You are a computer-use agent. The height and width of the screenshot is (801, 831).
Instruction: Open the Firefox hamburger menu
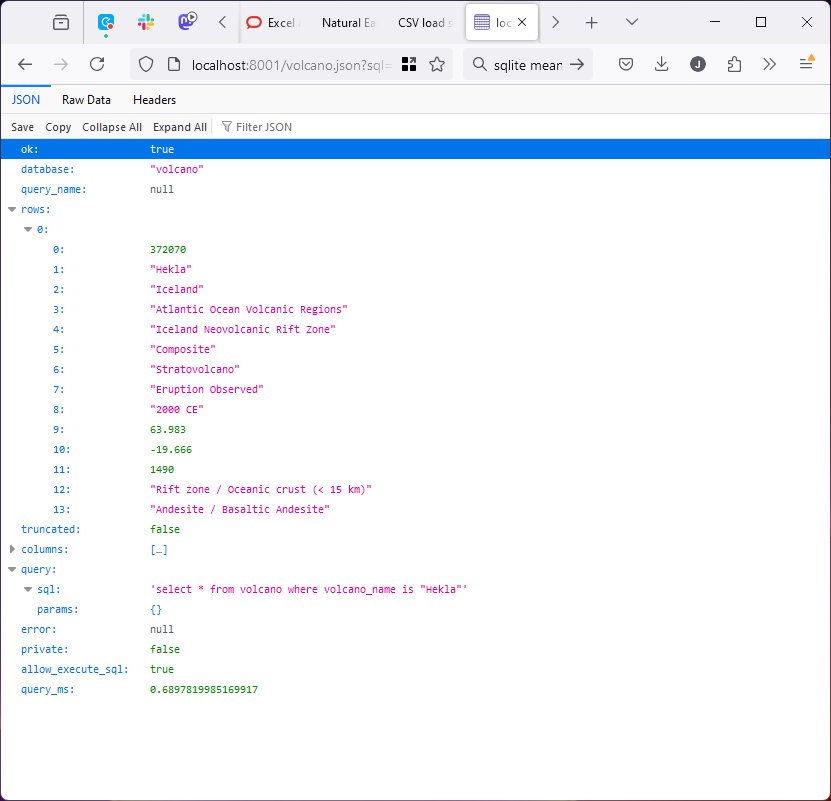coord(806,64)
